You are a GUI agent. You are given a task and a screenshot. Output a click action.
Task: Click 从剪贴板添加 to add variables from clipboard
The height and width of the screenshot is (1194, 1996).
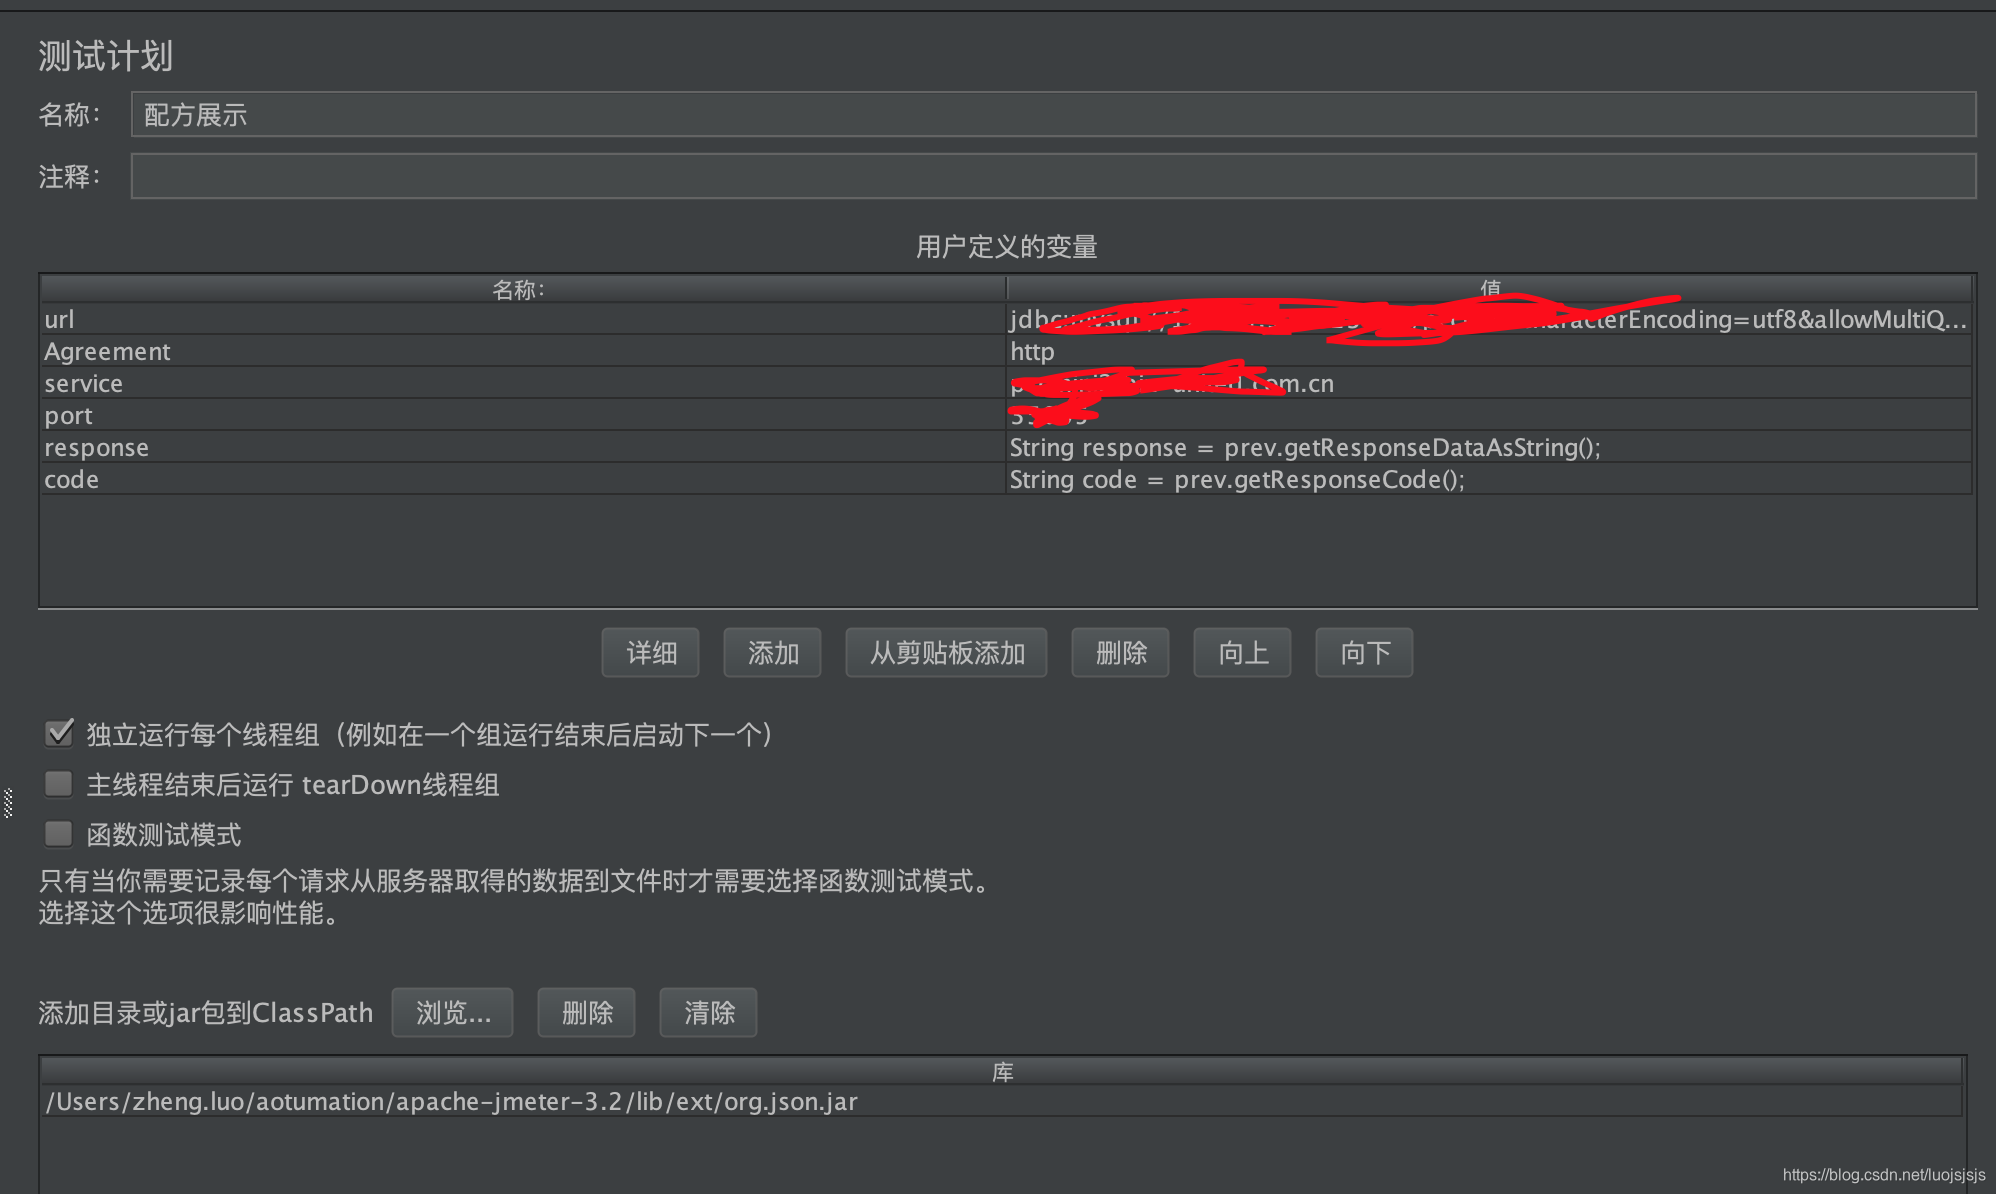945,652
